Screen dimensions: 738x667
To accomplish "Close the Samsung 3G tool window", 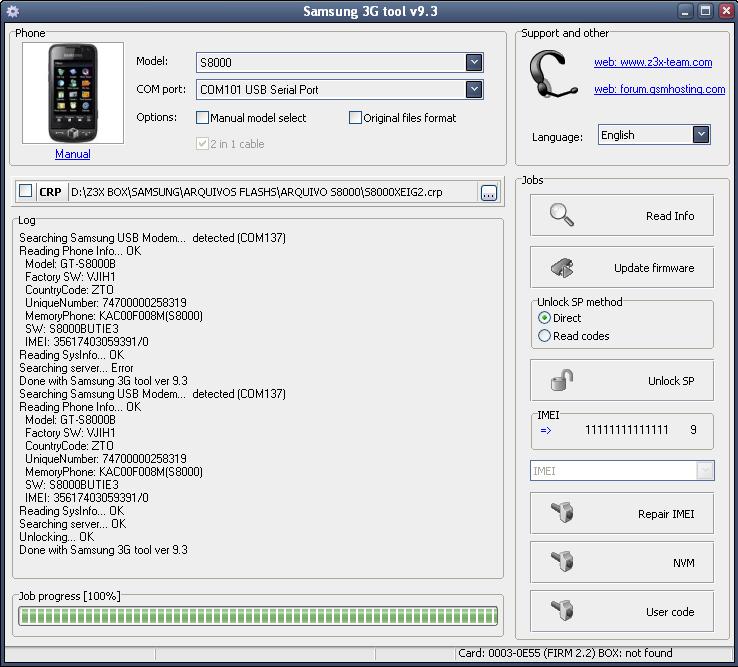I will coord(726,11).
